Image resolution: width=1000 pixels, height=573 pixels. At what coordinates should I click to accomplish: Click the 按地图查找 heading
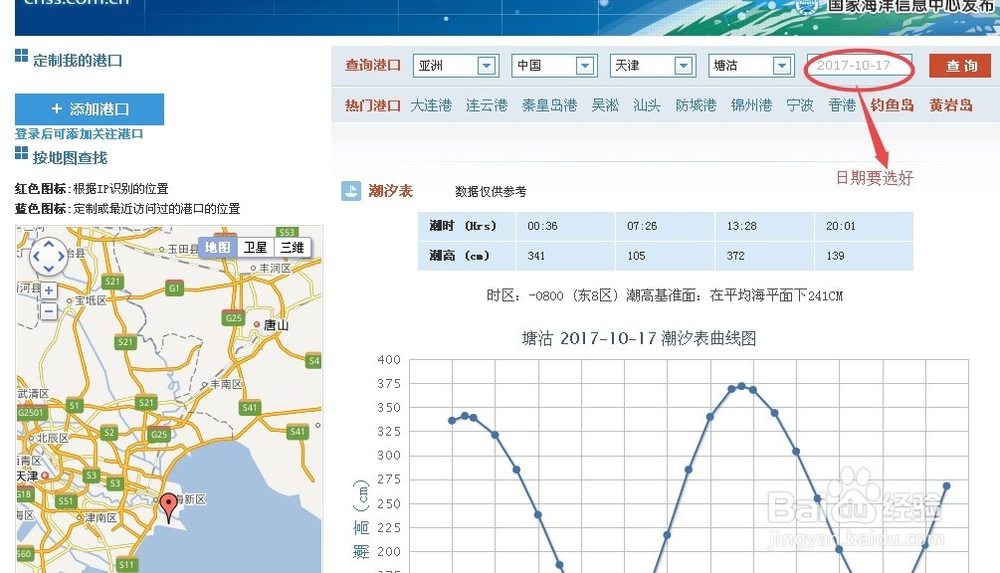pyautogui.click(x=70, y=158)
